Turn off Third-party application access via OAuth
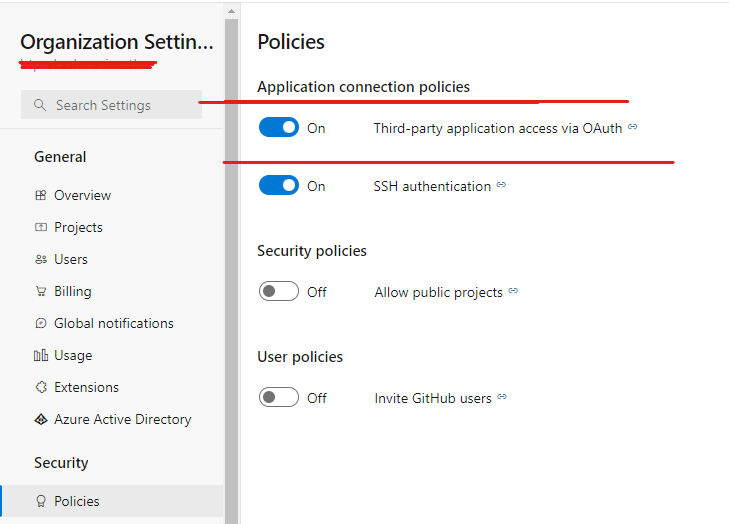Screen dimensions: 729x524 tap(279, 127)
